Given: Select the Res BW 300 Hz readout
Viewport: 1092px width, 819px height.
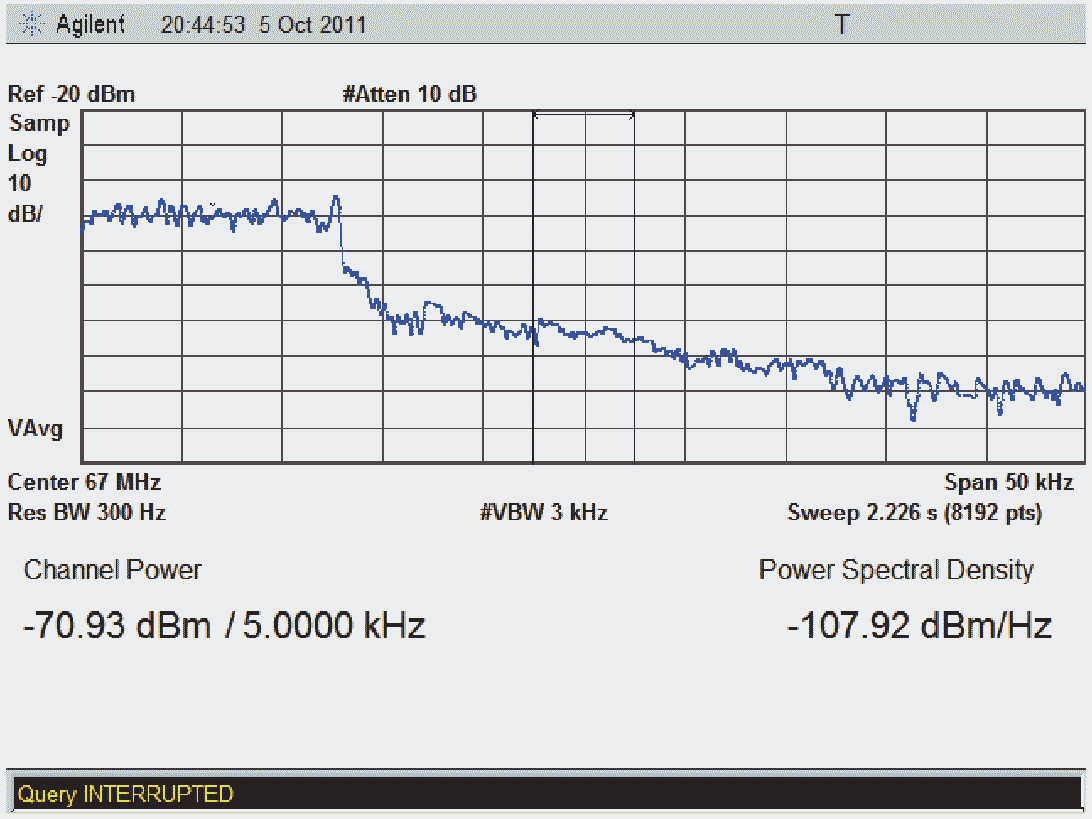Looking at the screenshot, I should click(86, 513).
